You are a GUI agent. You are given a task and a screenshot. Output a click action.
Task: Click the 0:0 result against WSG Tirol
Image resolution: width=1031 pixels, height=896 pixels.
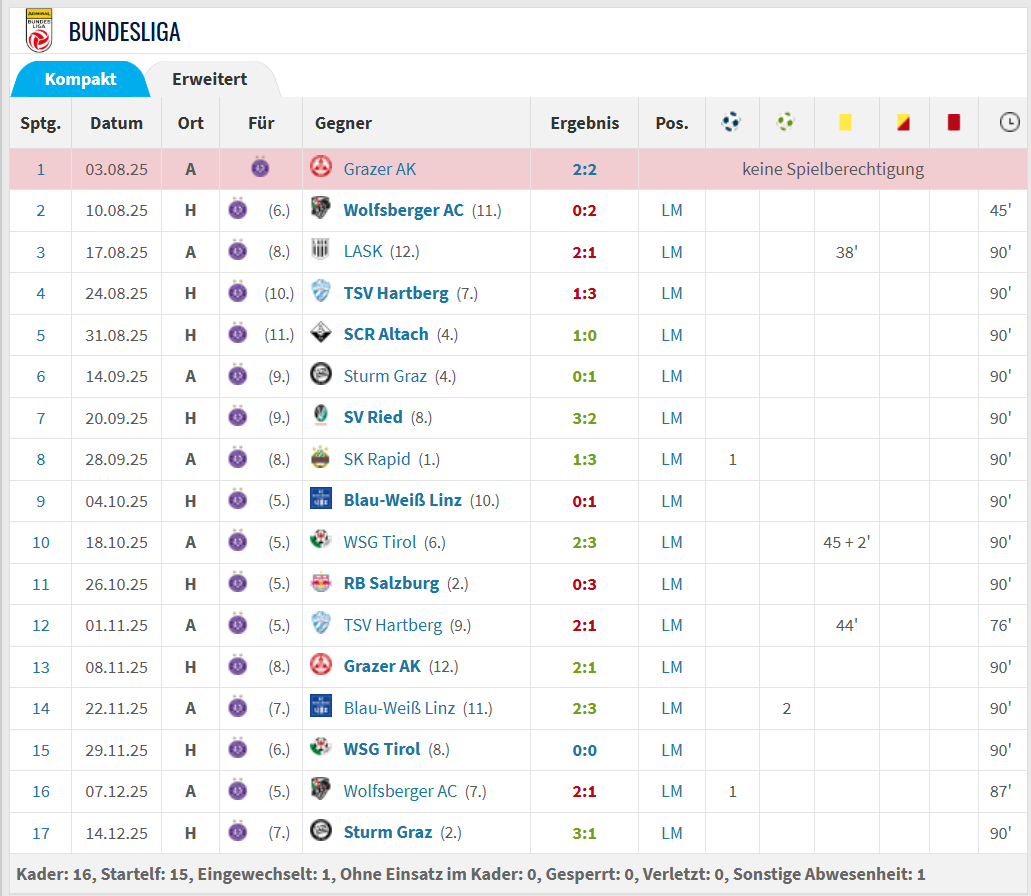click(584, 749)
